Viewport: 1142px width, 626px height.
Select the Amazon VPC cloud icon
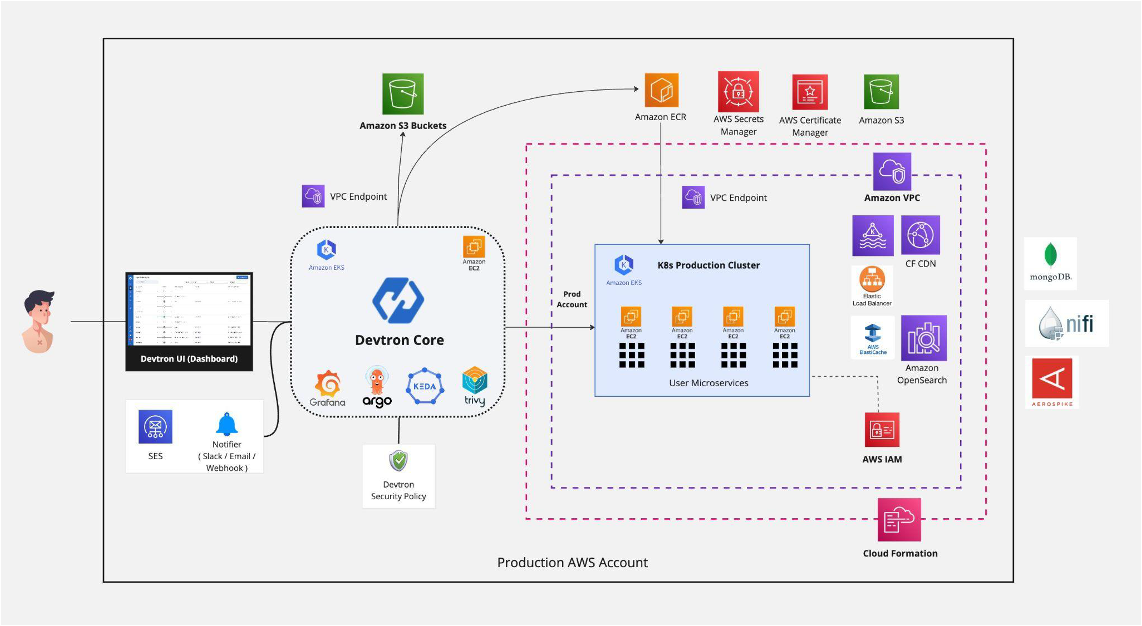[891, 172]
